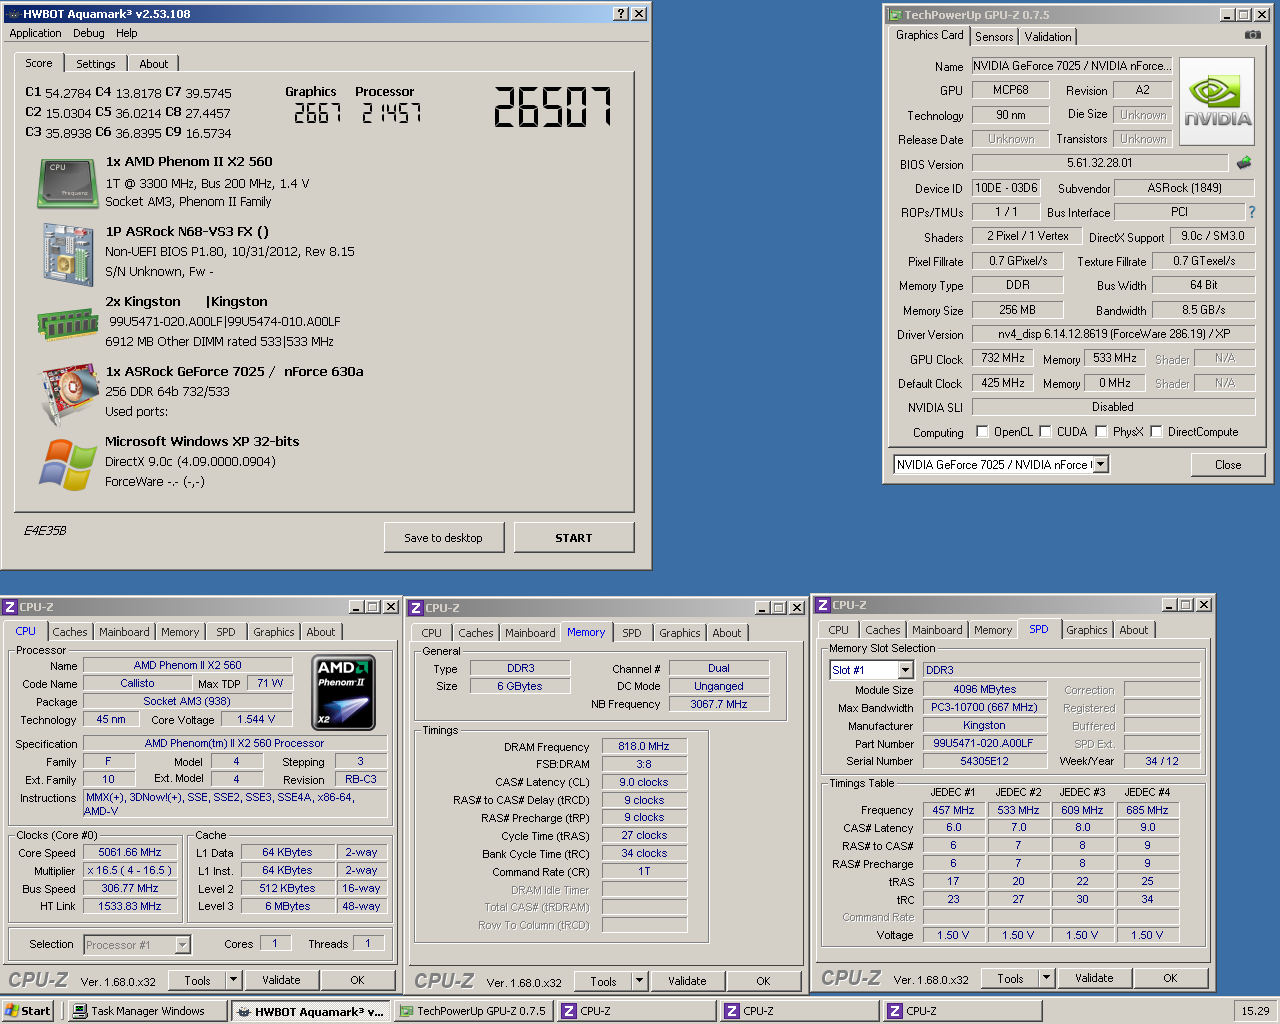Switch to the Sensors tab in GPU-Z
Viewport: 1280px width, 1024px height.
(994, 37)
